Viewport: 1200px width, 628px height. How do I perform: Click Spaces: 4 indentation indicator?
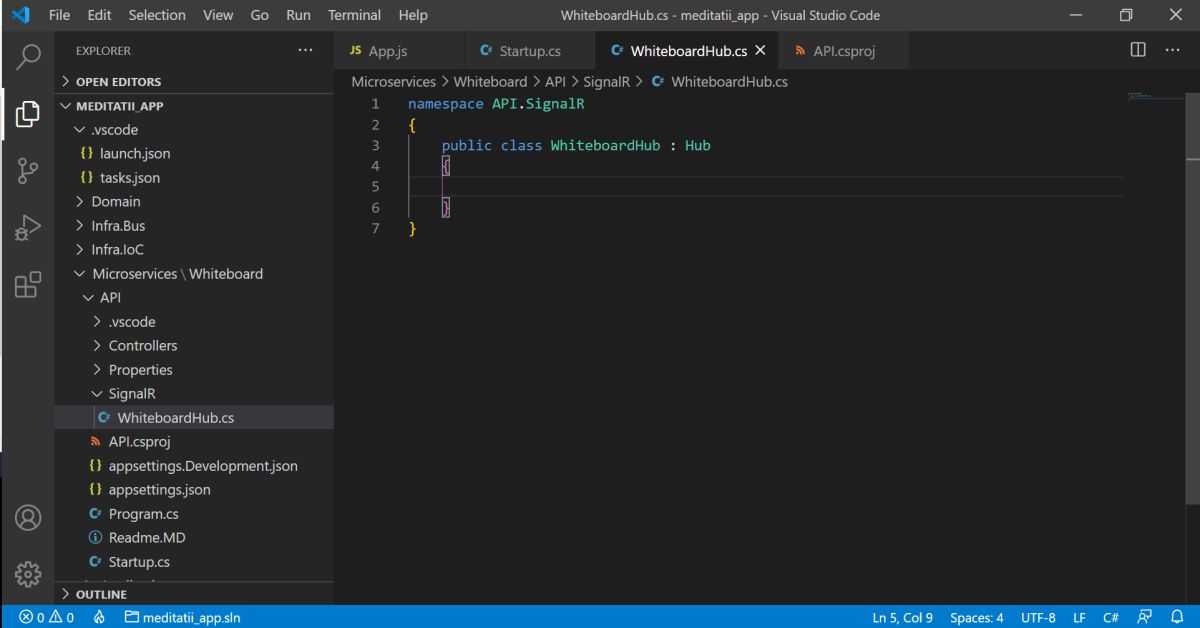click(x=977, y=617)
